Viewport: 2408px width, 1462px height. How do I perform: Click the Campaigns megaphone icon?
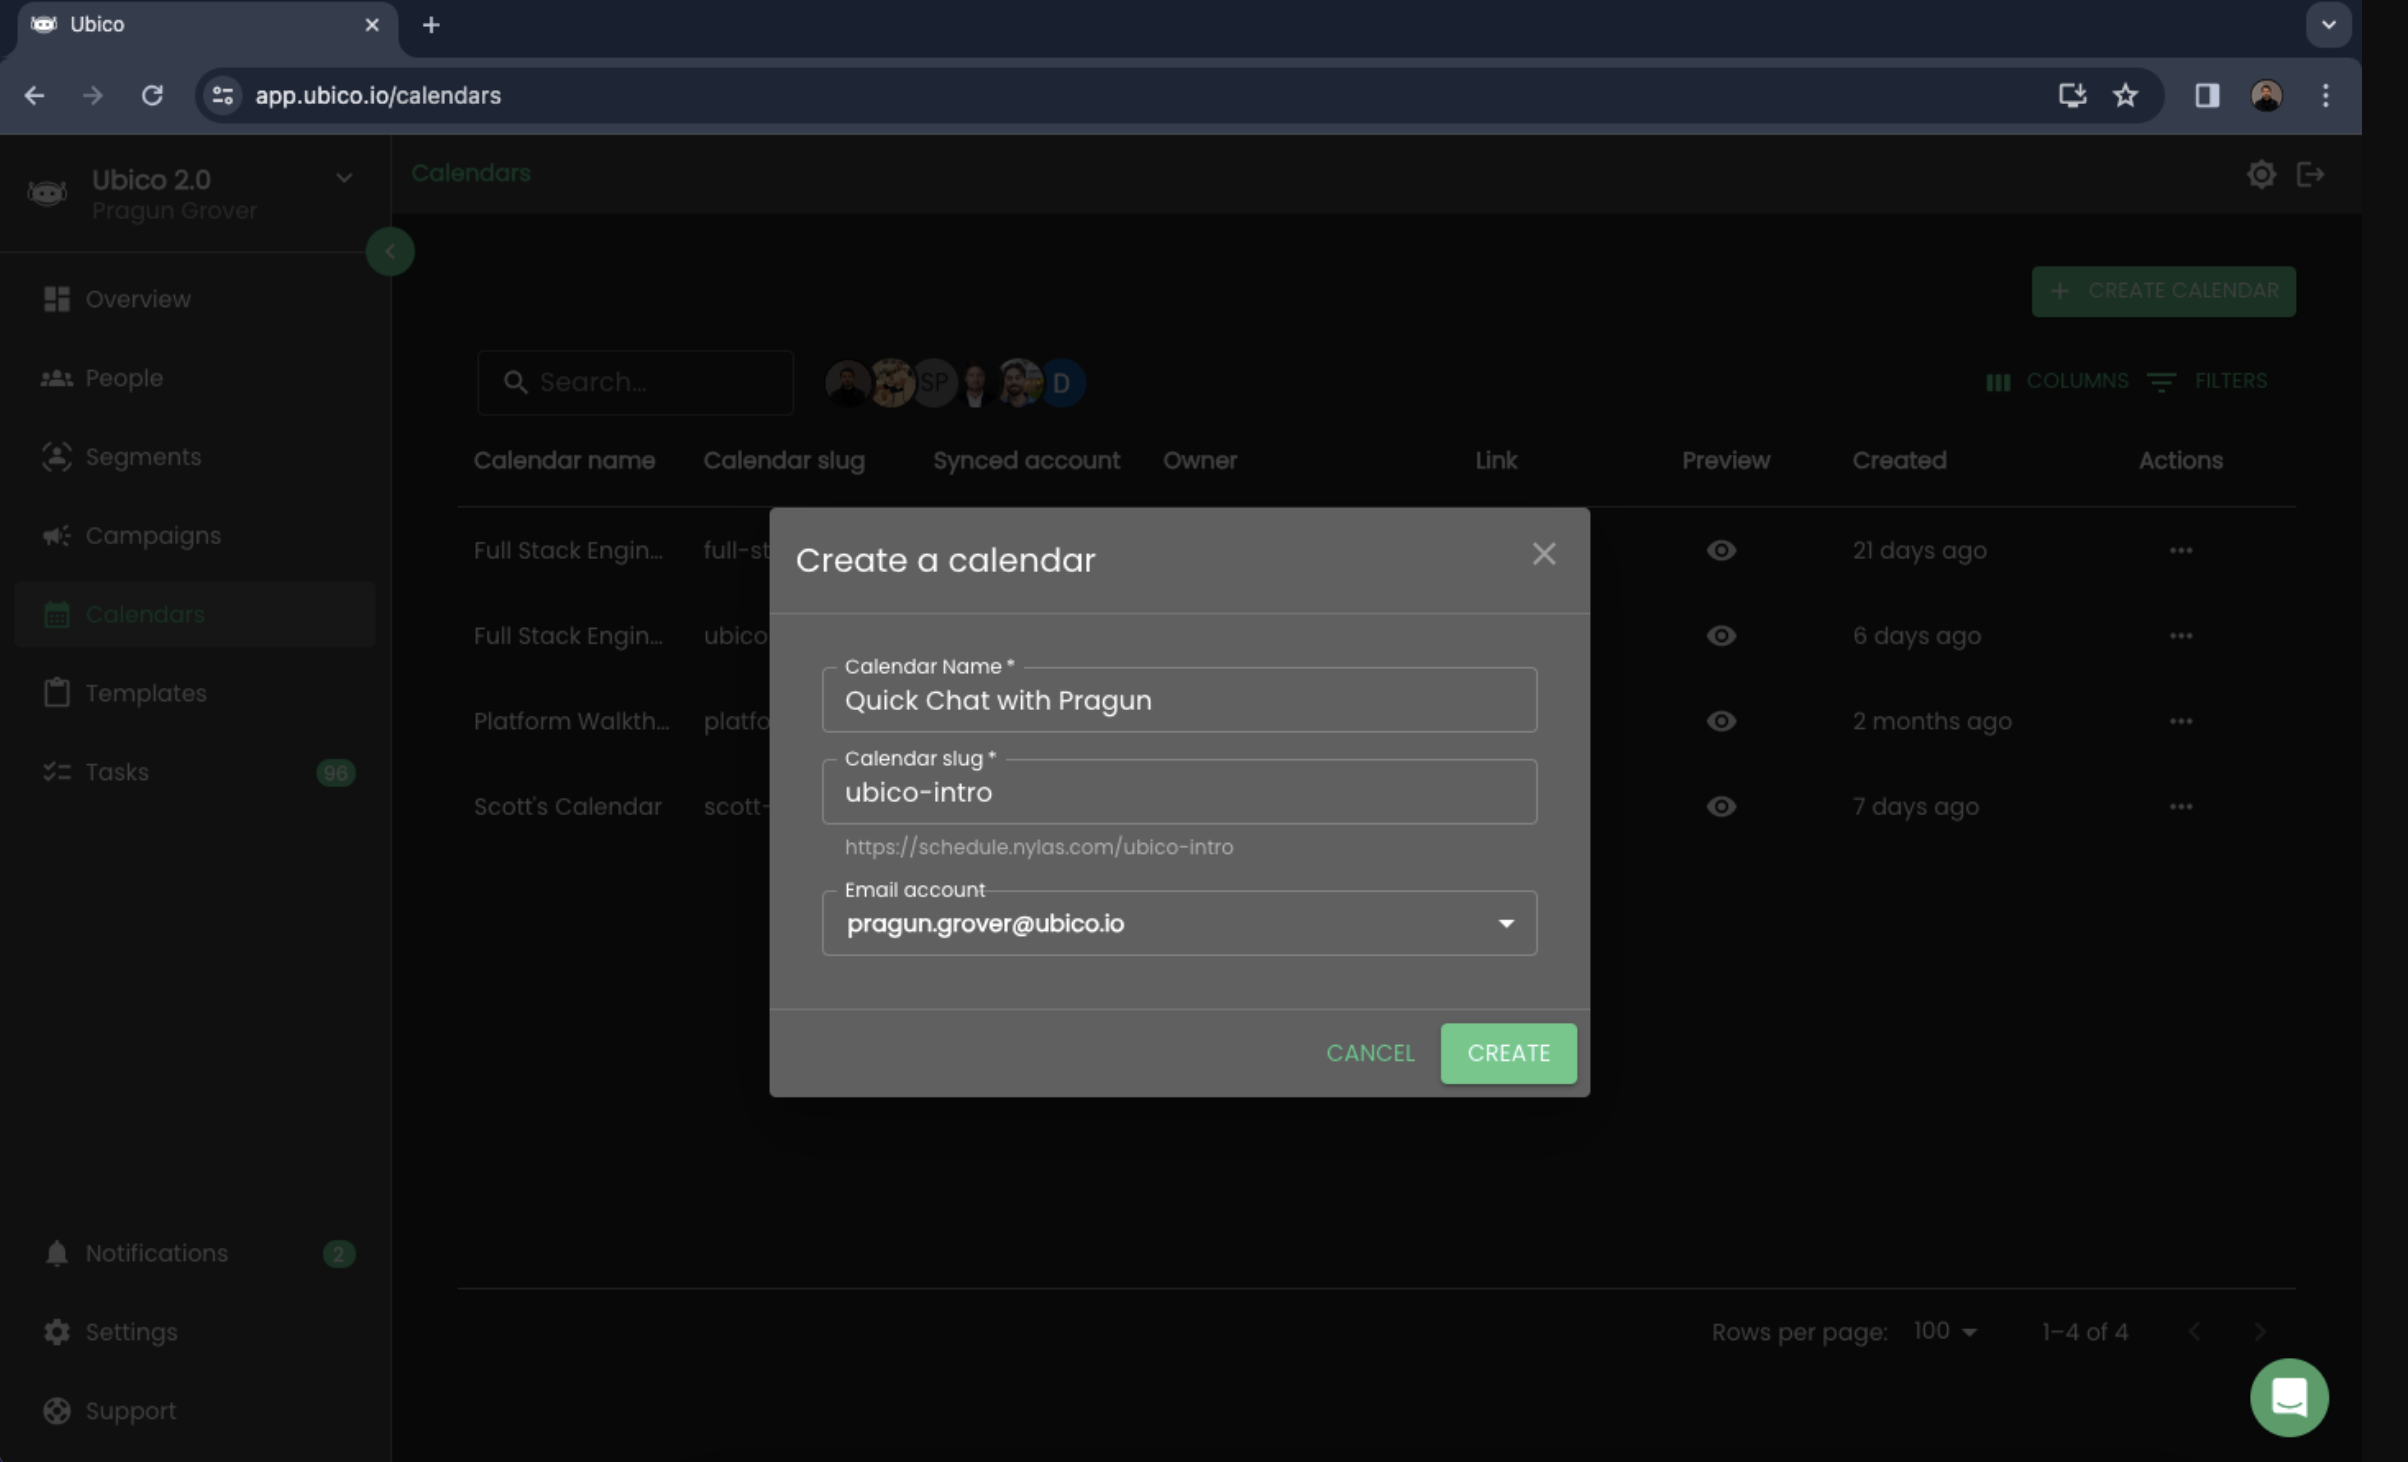57,536
